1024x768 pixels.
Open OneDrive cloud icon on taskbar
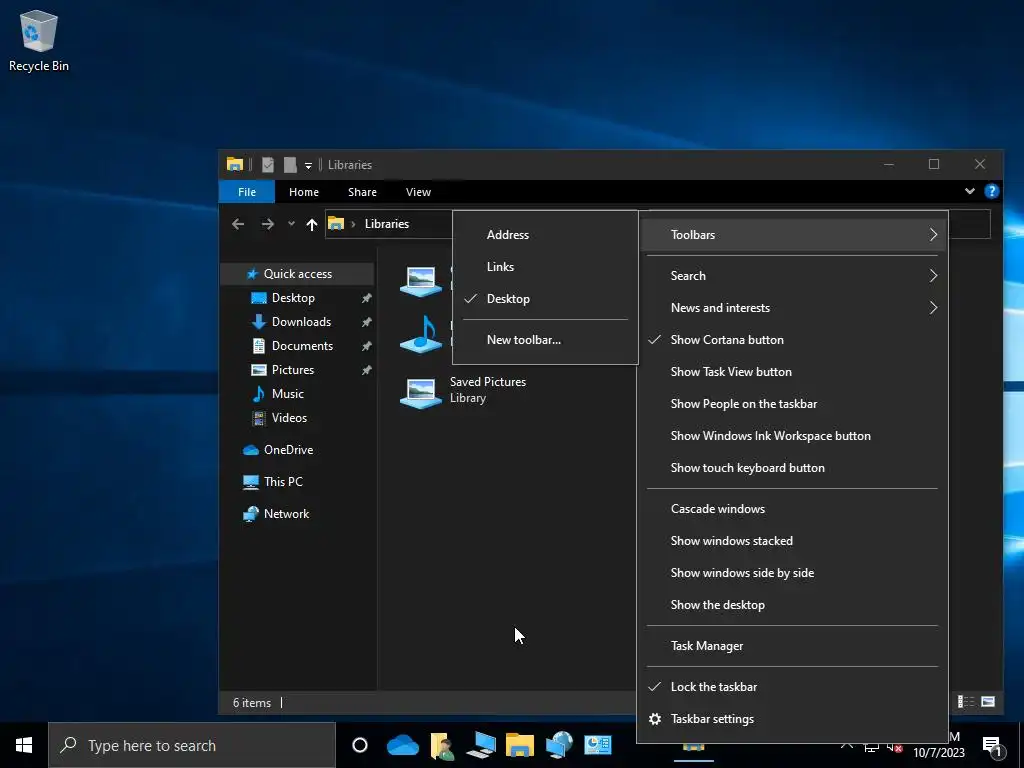pyautogui.click(x=402, y=745)
